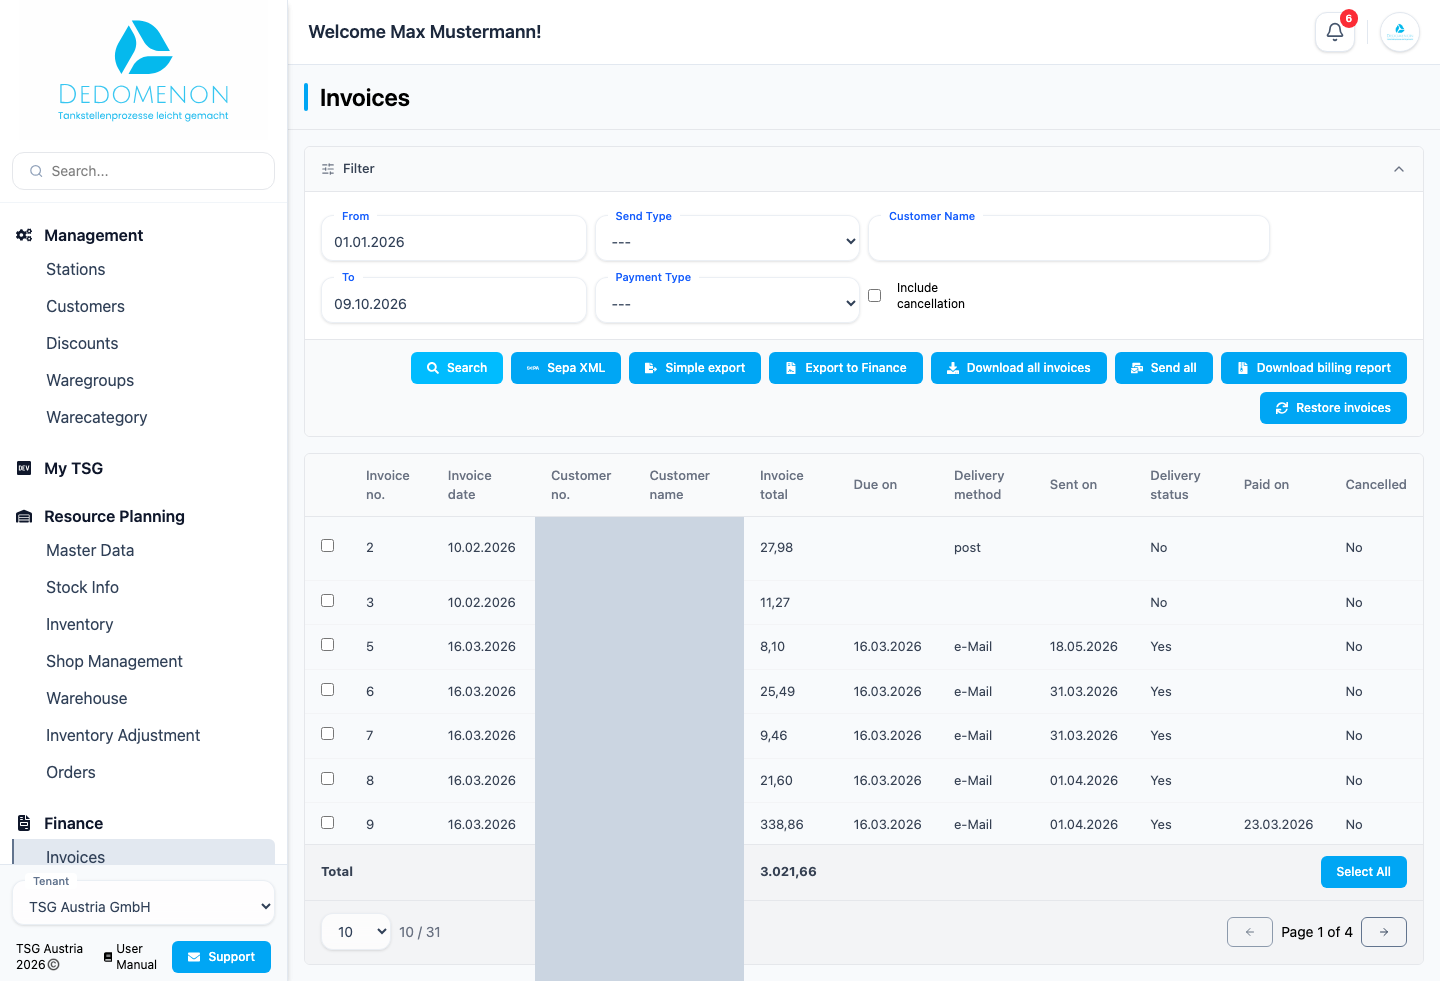Click the Support button

click(221, 957)
